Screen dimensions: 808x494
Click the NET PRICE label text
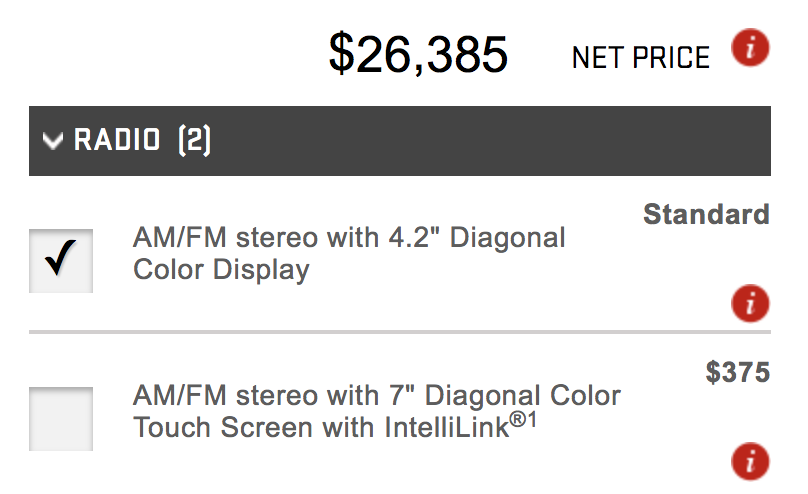tap(640, 58)
